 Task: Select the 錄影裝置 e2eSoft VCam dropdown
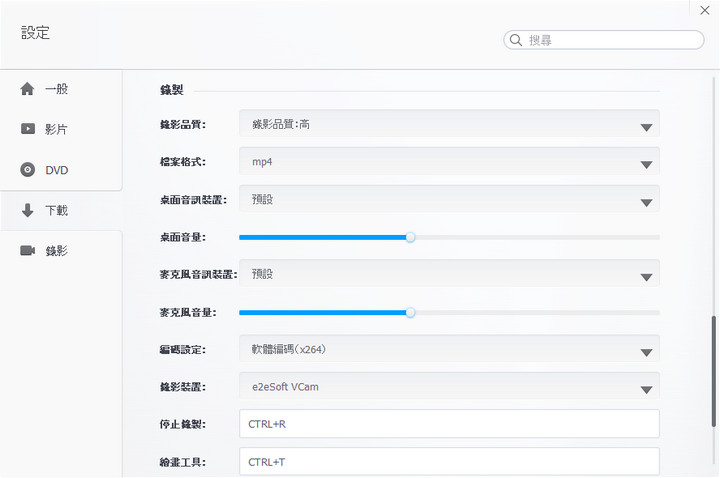449,386
